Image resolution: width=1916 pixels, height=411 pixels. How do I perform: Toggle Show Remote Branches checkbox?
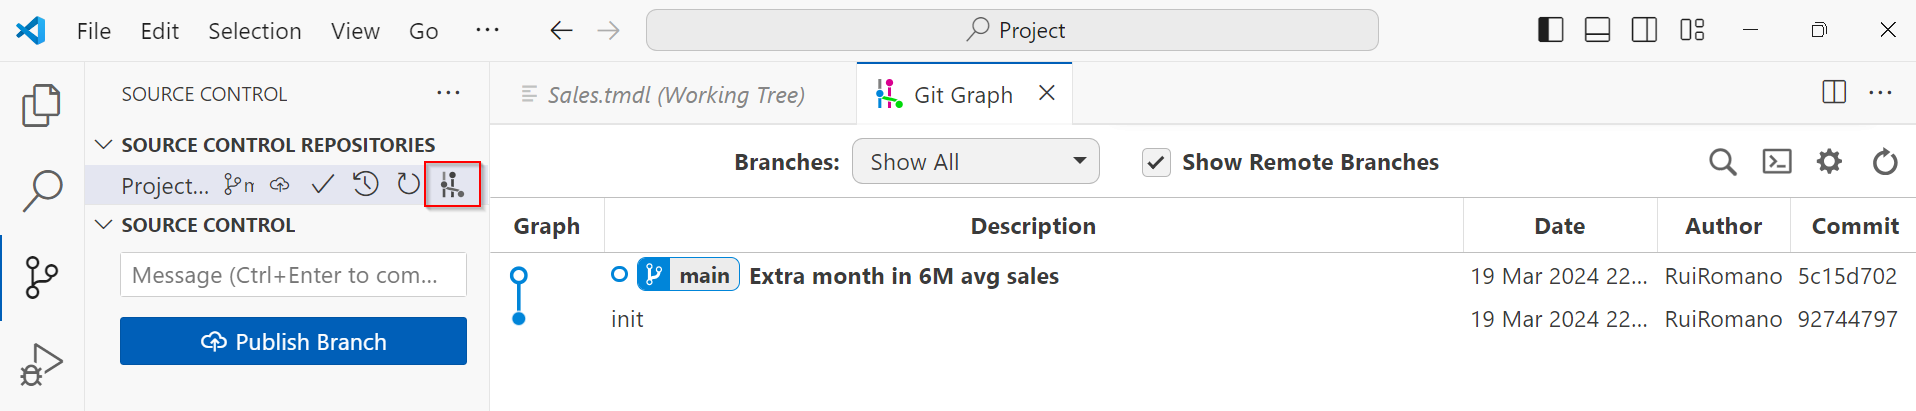[x=1156, y=163]
